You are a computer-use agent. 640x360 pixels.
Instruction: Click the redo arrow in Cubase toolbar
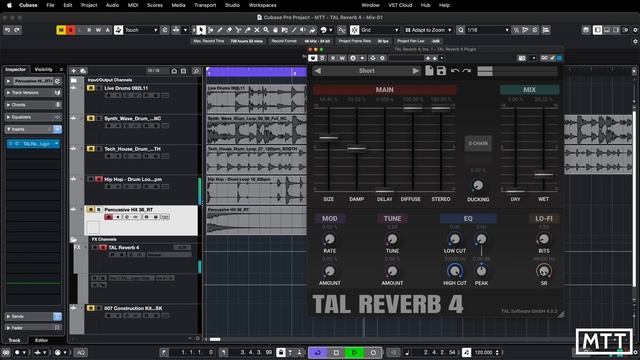(17, 30)
